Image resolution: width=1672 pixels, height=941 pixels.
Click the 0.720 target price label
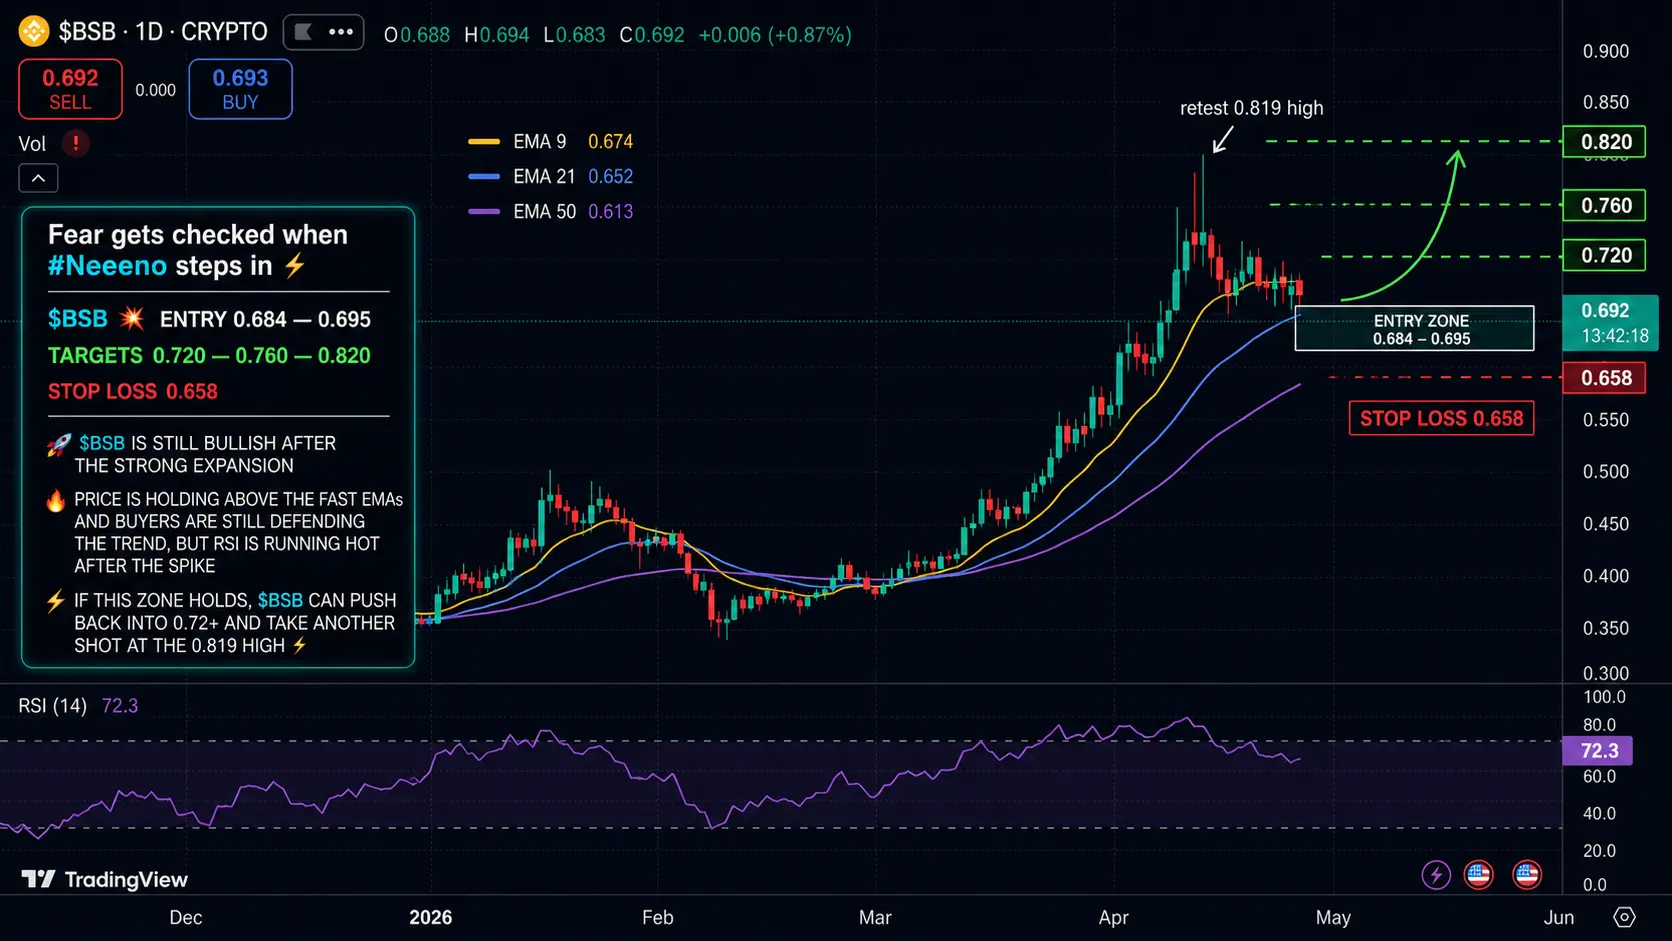click(x=1606, y=255)
